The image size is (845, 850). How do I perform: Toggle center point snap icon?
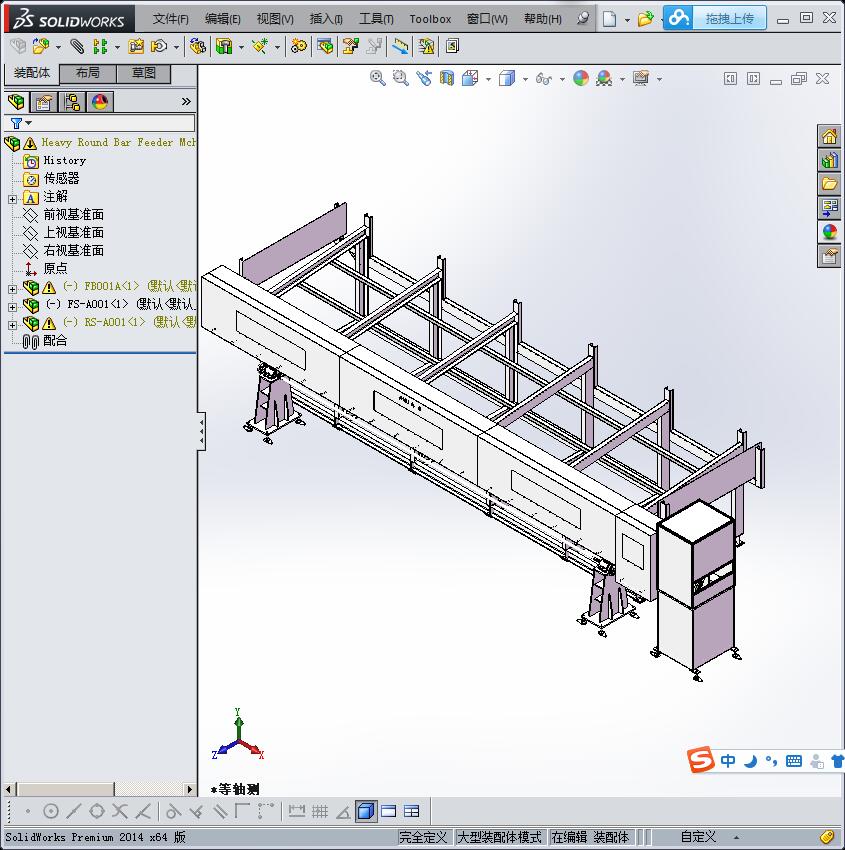(x=51, y=811)
